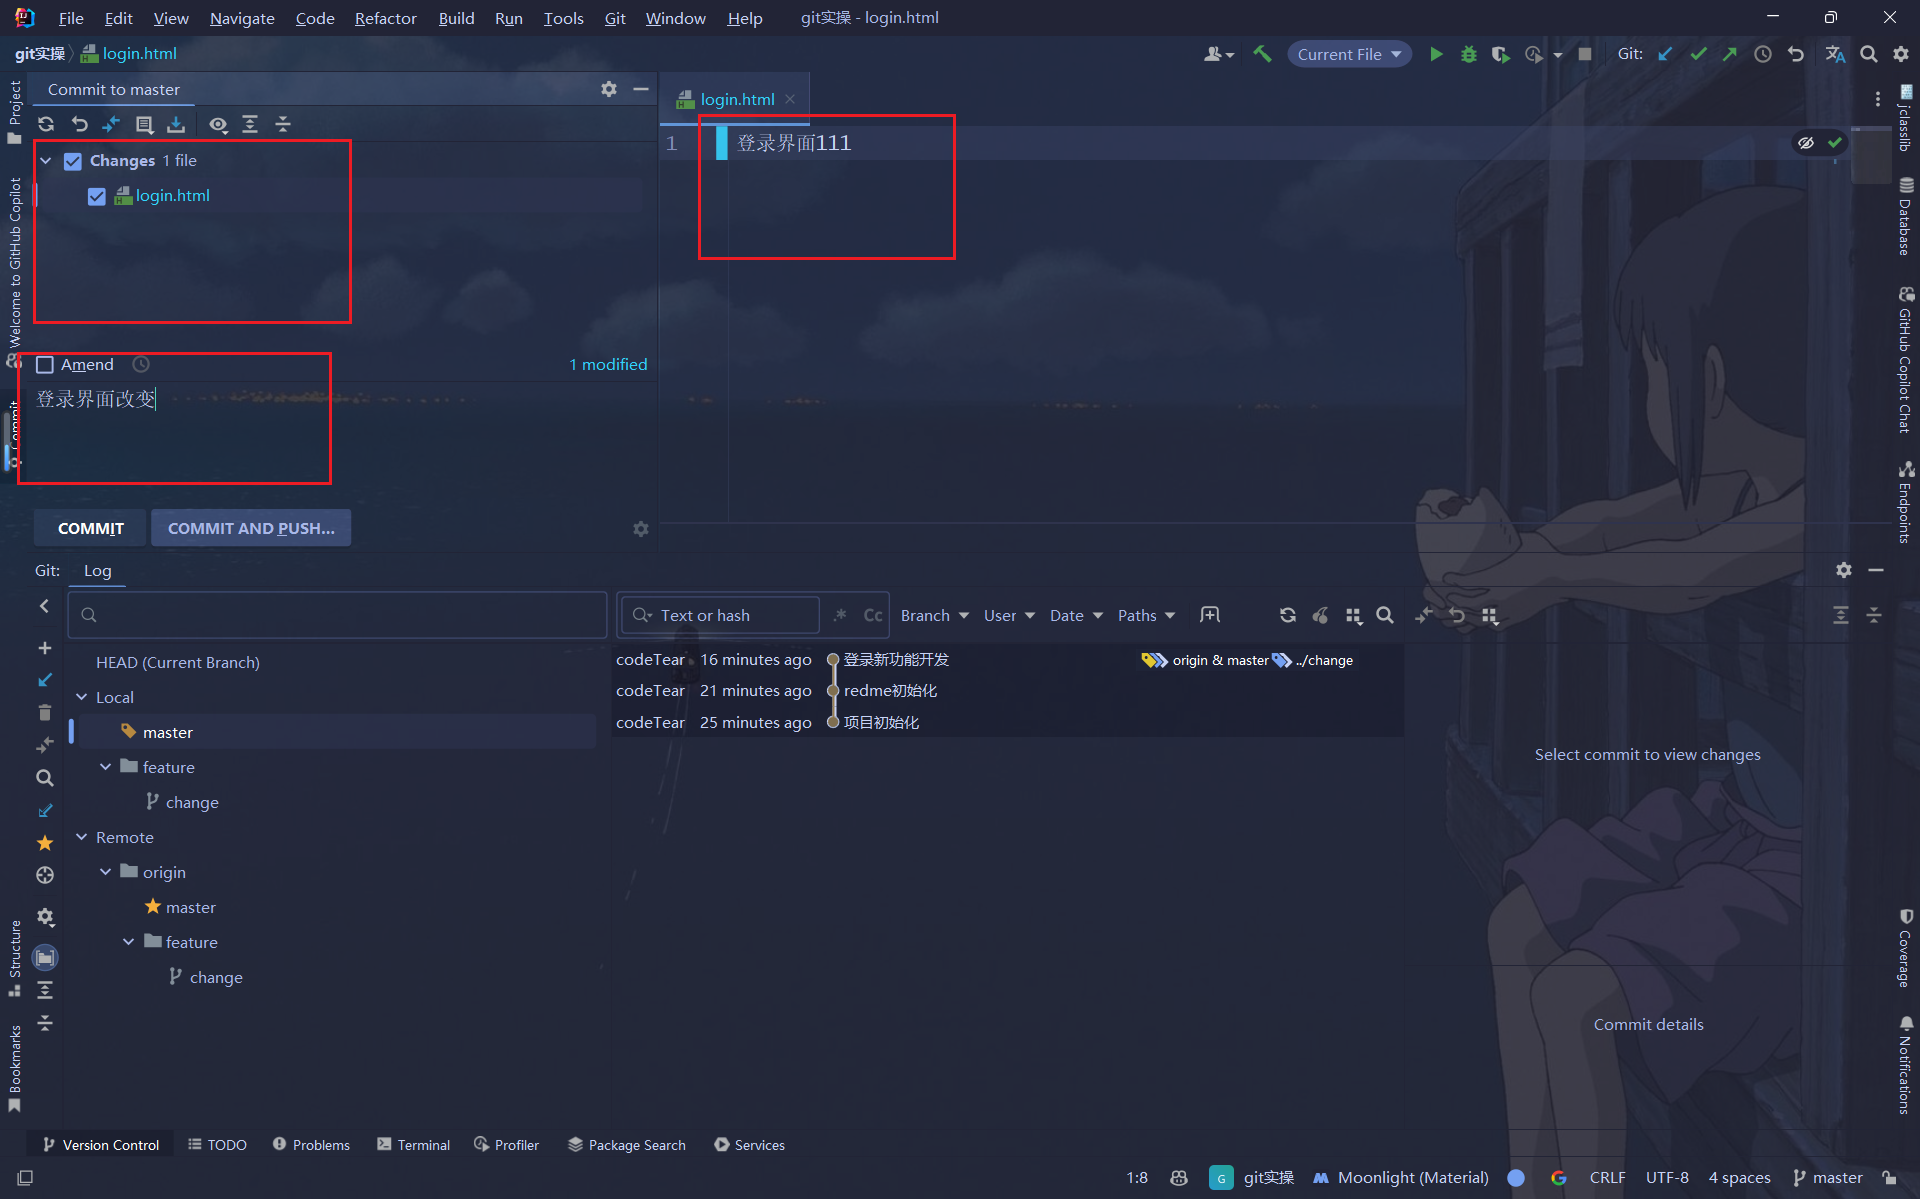Click Cherry-pick icon in Git log toolbar

[1320, 615]
